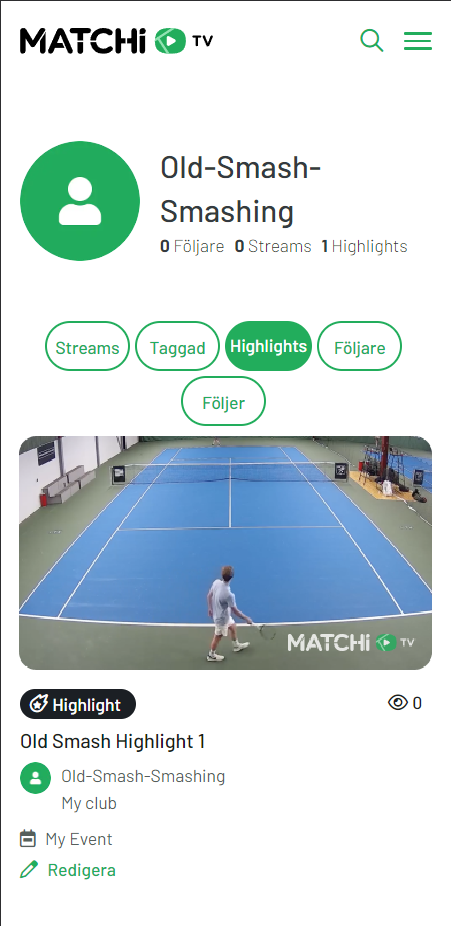Click the Redigera pencil icon
This screenshot has width=451, height=926.
click(x=29, y=870)
